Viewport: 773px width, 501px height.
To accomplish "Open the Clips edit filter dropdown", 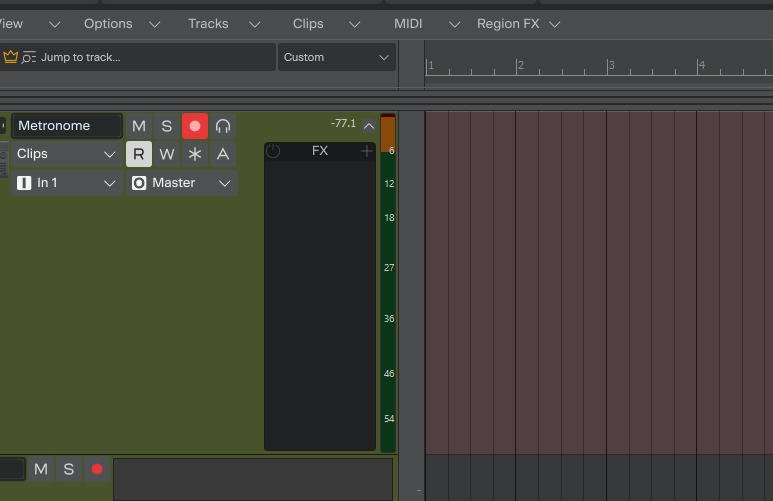I will coord(66,154).
